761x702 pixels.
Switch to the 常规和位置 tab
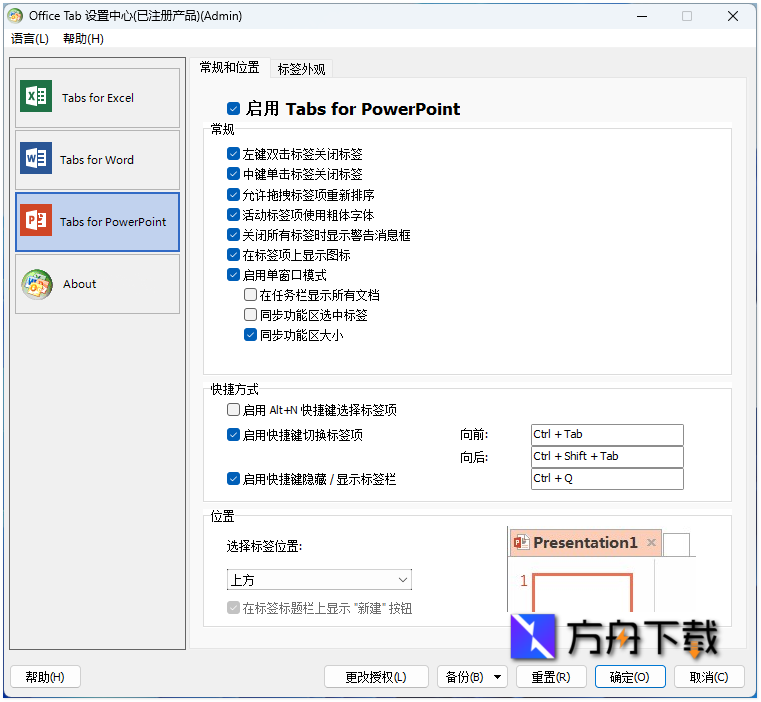point(230,67)
